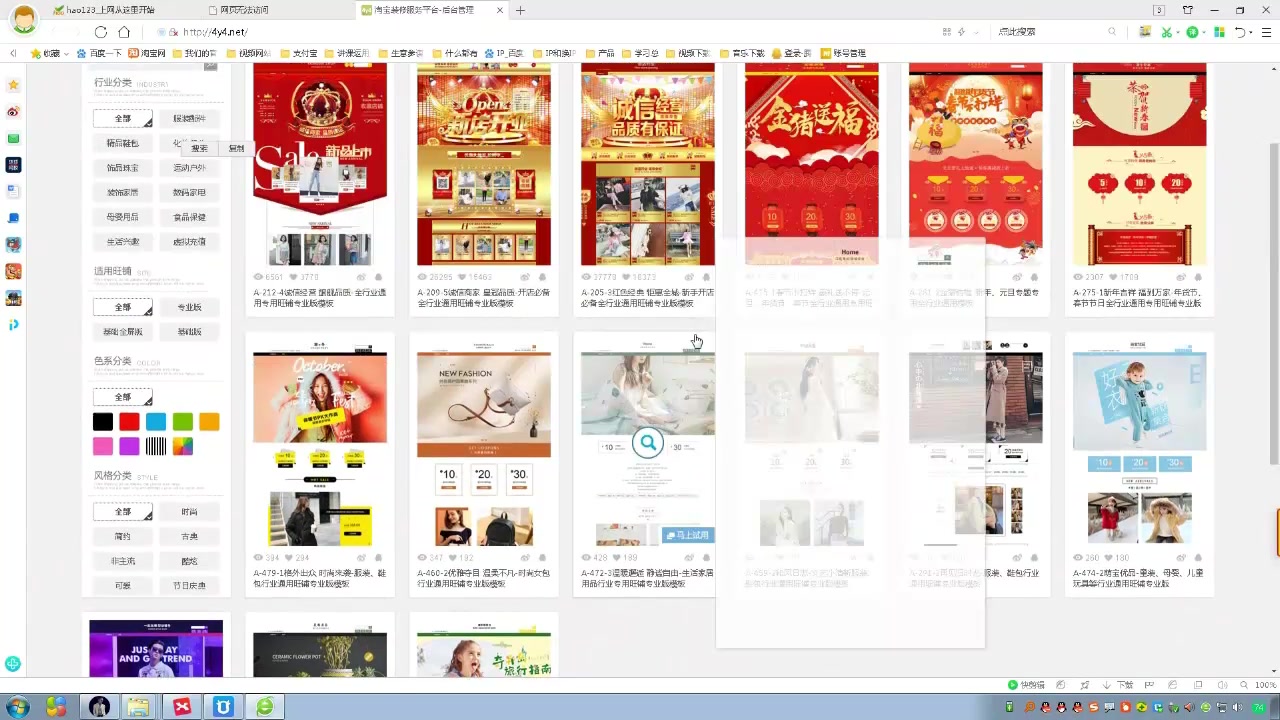This screenshot has width=1280, height=720.
Task: Click Weibo share icon under A-209 template
Action: [525, 277]
